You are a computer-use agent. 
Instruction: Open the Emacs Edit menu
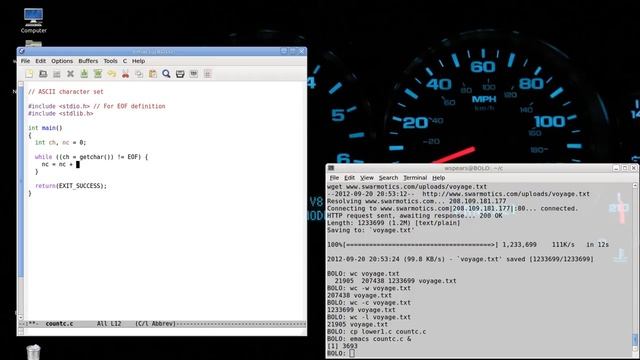pos(40,61)
